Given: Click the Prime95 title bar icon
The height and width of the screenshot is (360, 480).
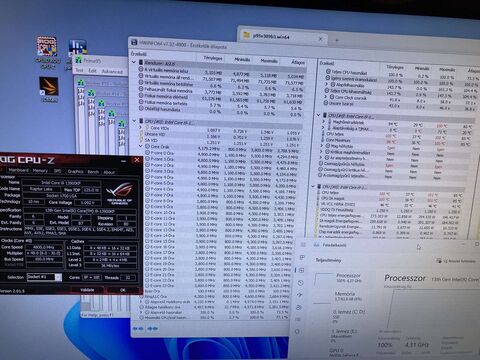Looking at the screenshot, I should click(78, 61).
